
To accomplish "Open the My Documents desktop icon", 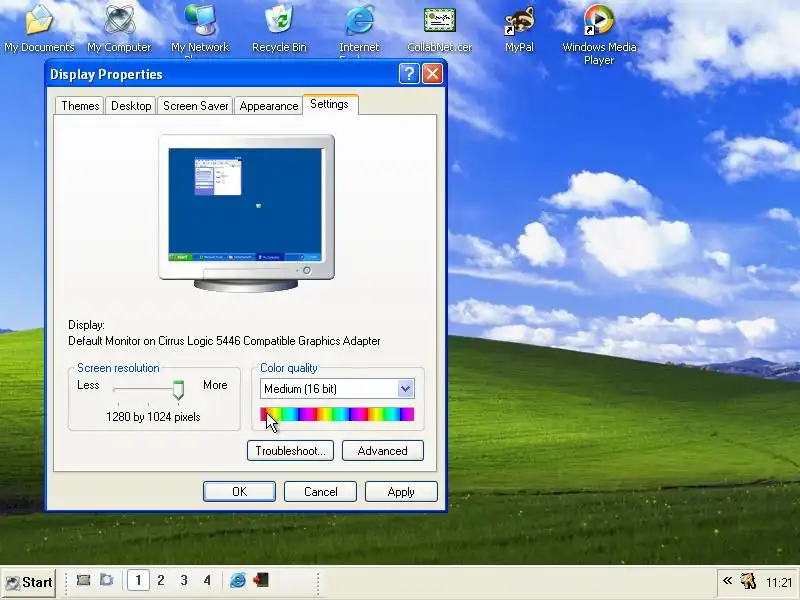I will (x=39, y=28).
